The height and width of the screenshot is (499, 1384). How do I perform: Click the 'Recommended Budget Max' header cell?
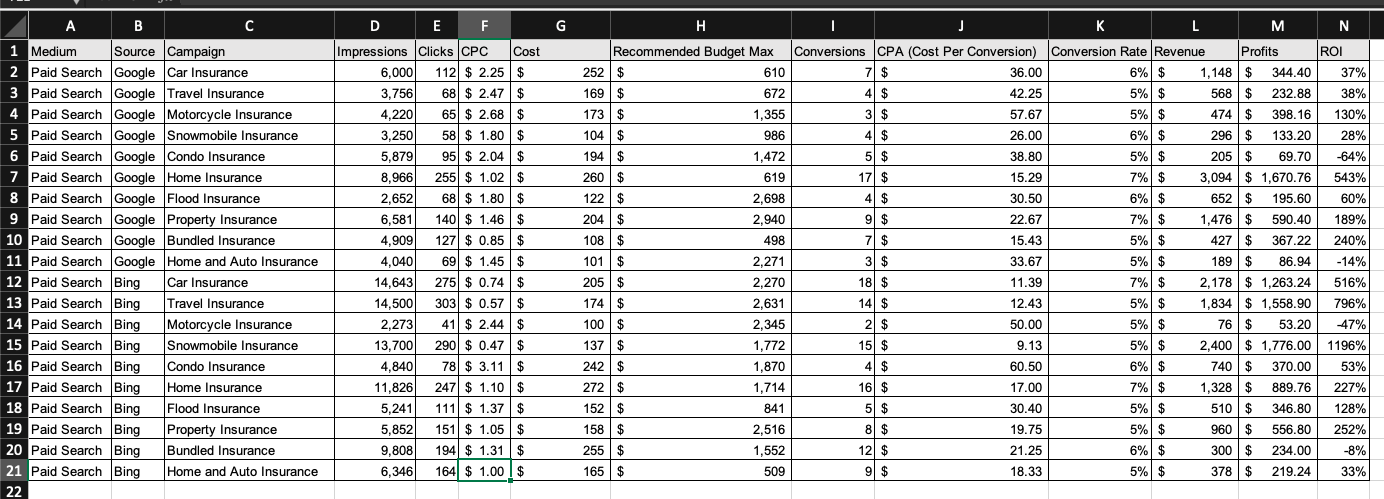coord(700,51)
